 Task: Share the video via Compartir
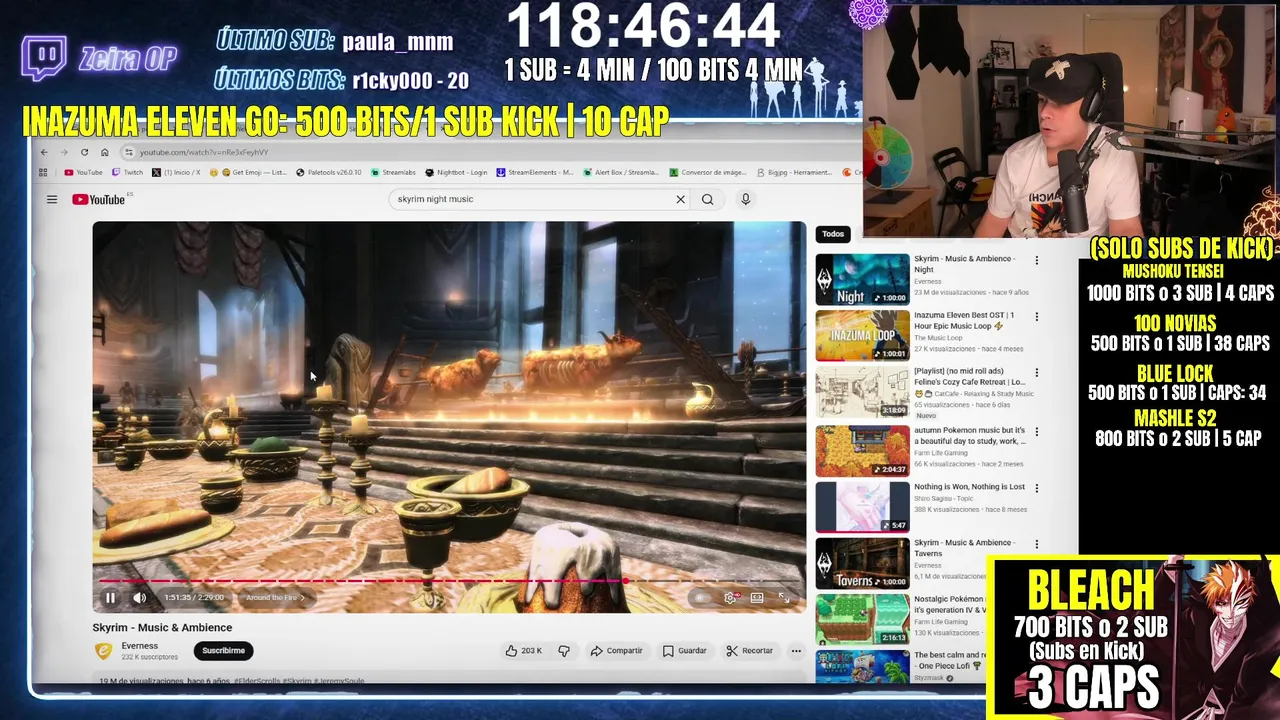pyautogui.click(x=616, y=651)
